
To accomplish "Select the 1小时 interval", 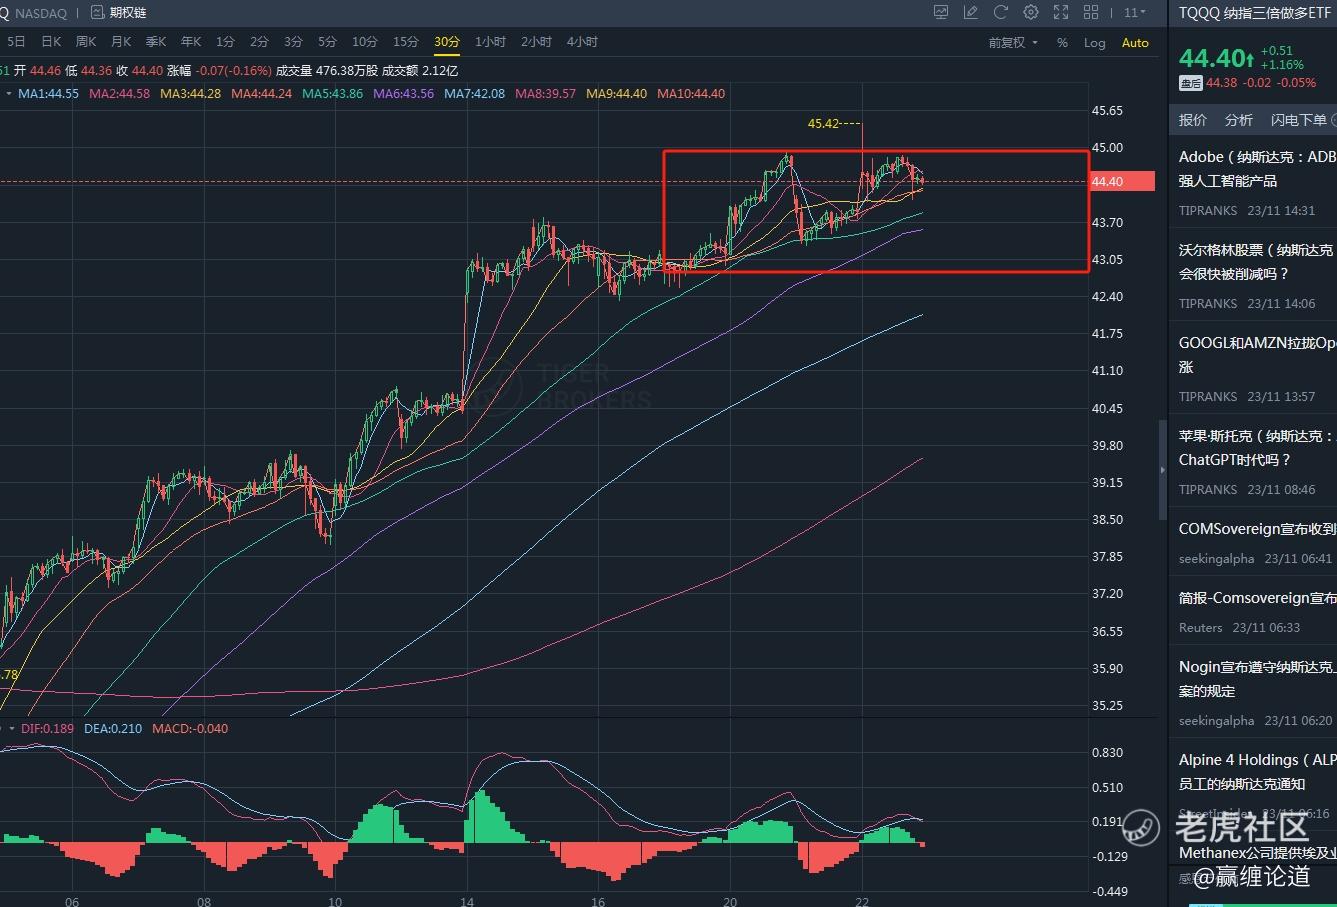I will [490, 42].
